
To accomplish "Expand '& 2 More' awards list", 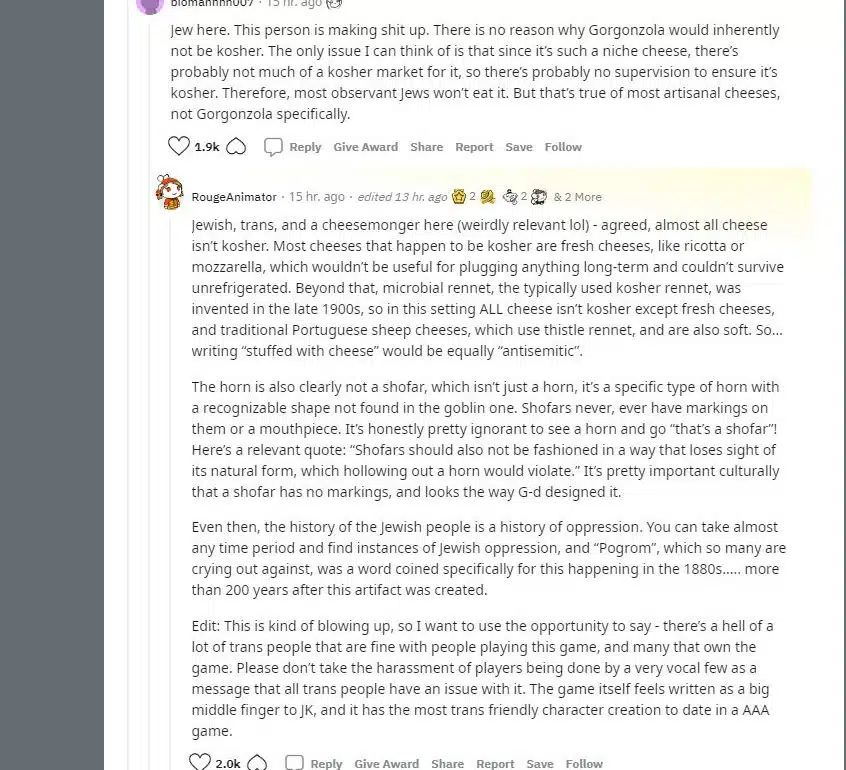I will click(577, 197).
